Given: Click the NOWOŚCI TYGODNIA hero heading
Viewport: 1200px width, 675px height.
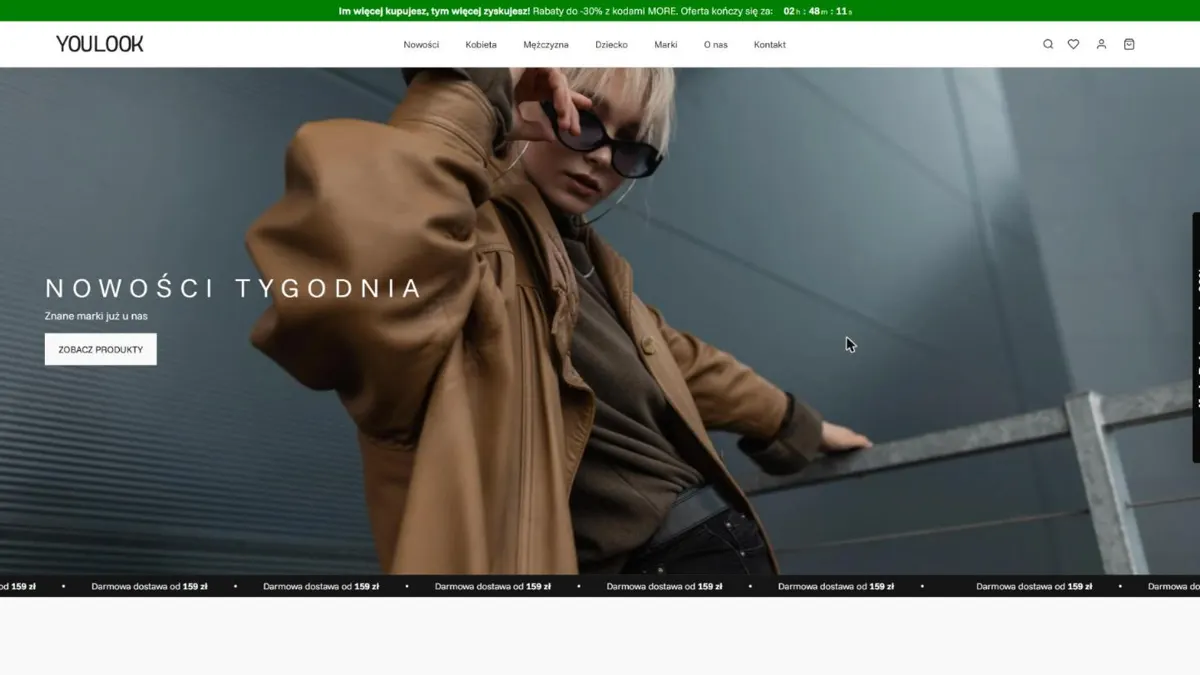Looking at the screenshot, I should tap(234, 289).
